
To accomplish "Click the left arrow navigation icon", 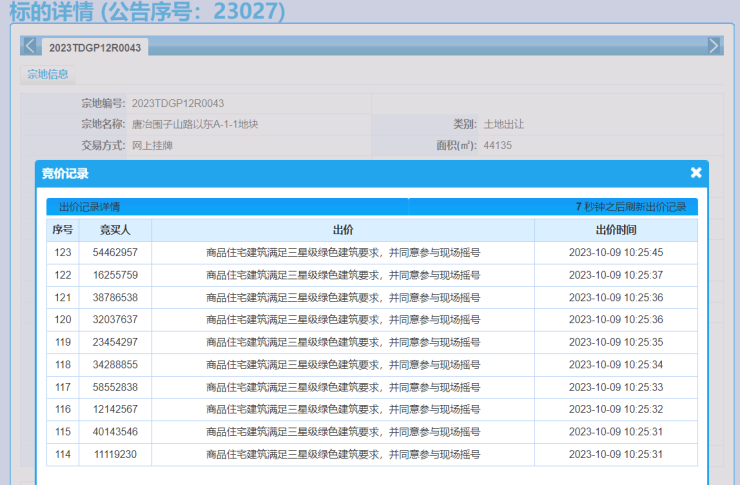I will (30, 46).
